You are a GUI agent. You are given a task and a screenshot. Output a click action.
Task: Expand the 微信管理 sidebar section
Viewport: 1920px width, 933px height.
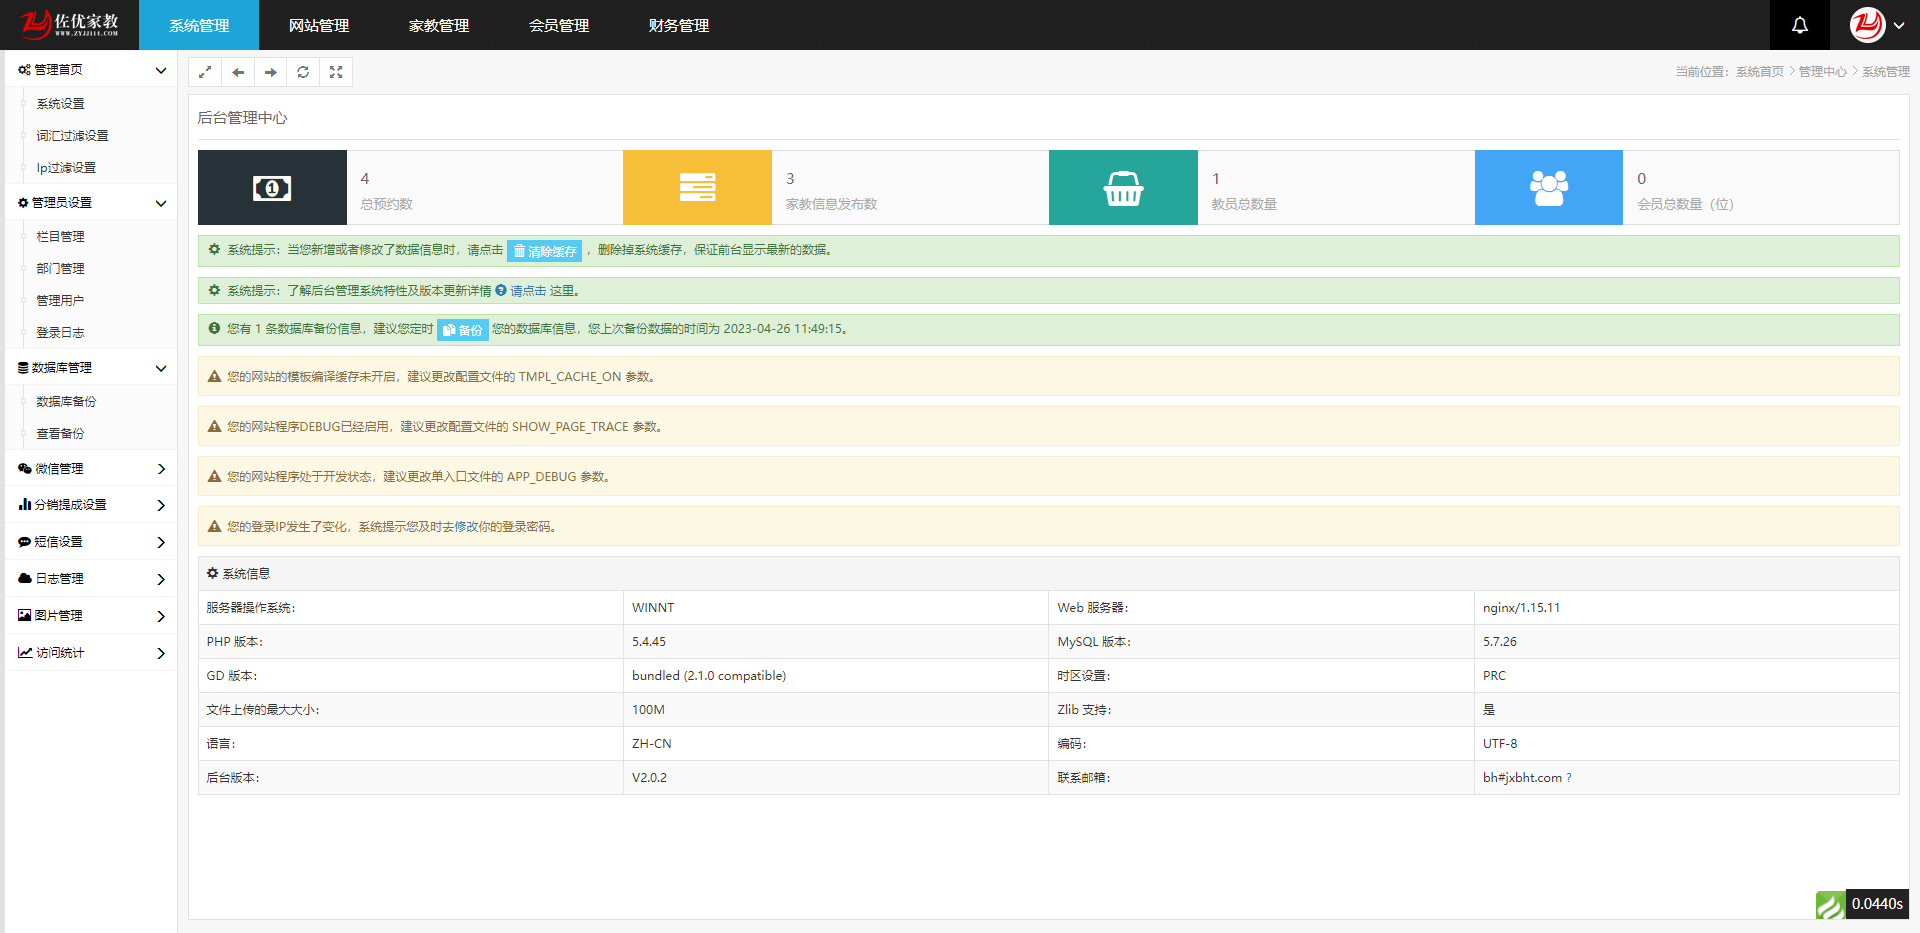click(x=90, y=468)
